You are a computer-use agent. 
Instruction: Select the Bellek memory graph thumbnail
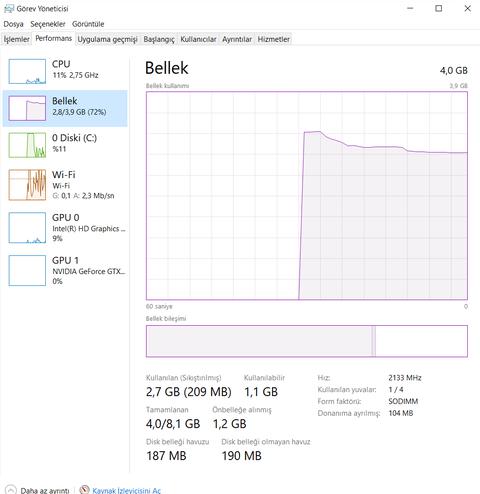[27, 108]
